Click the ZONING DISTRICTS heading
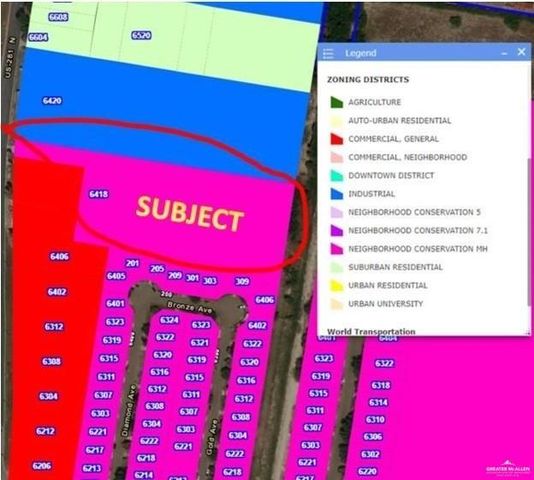Viewport: 534px width, 480px height. (368, 80)
